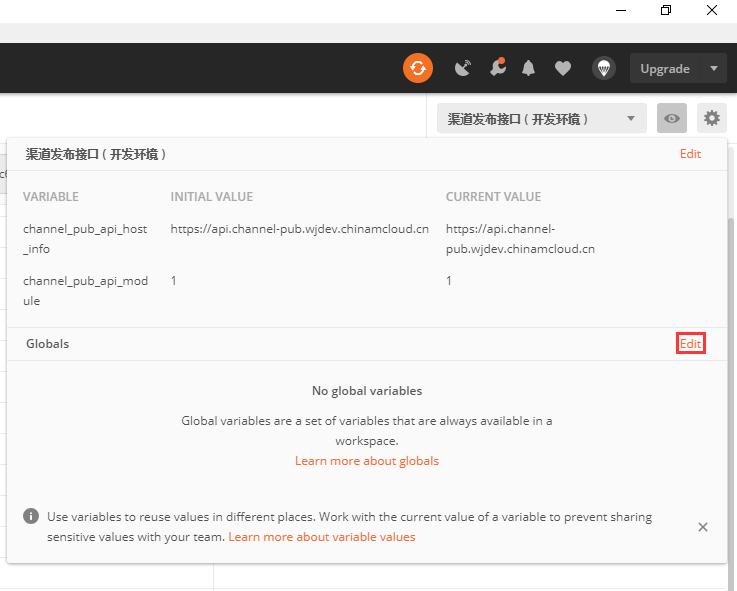Open Manage Environments gear icon
The image size is (737, 591).
(712, 118)
